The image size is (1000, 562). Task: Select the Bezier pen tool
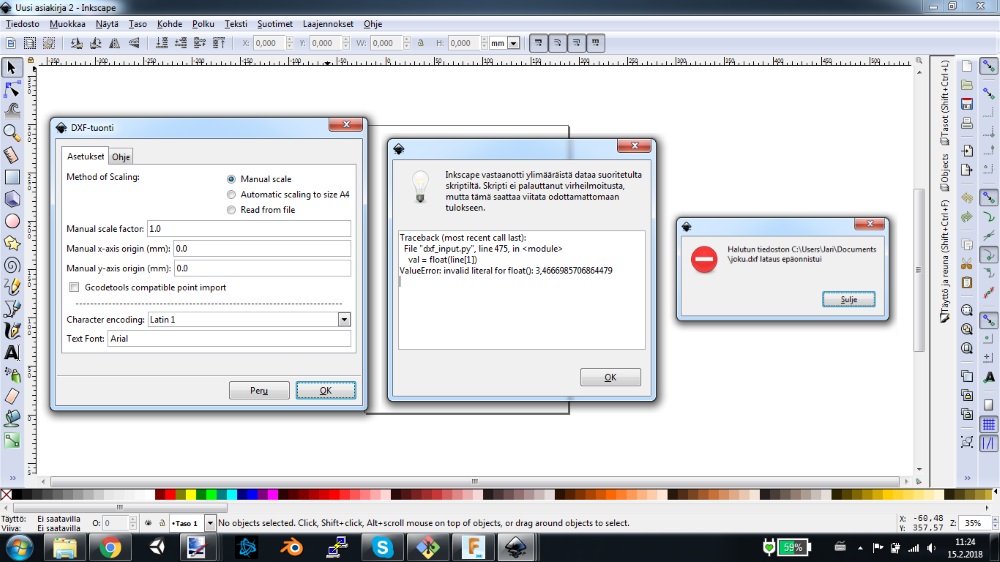(x=11, y=309)
